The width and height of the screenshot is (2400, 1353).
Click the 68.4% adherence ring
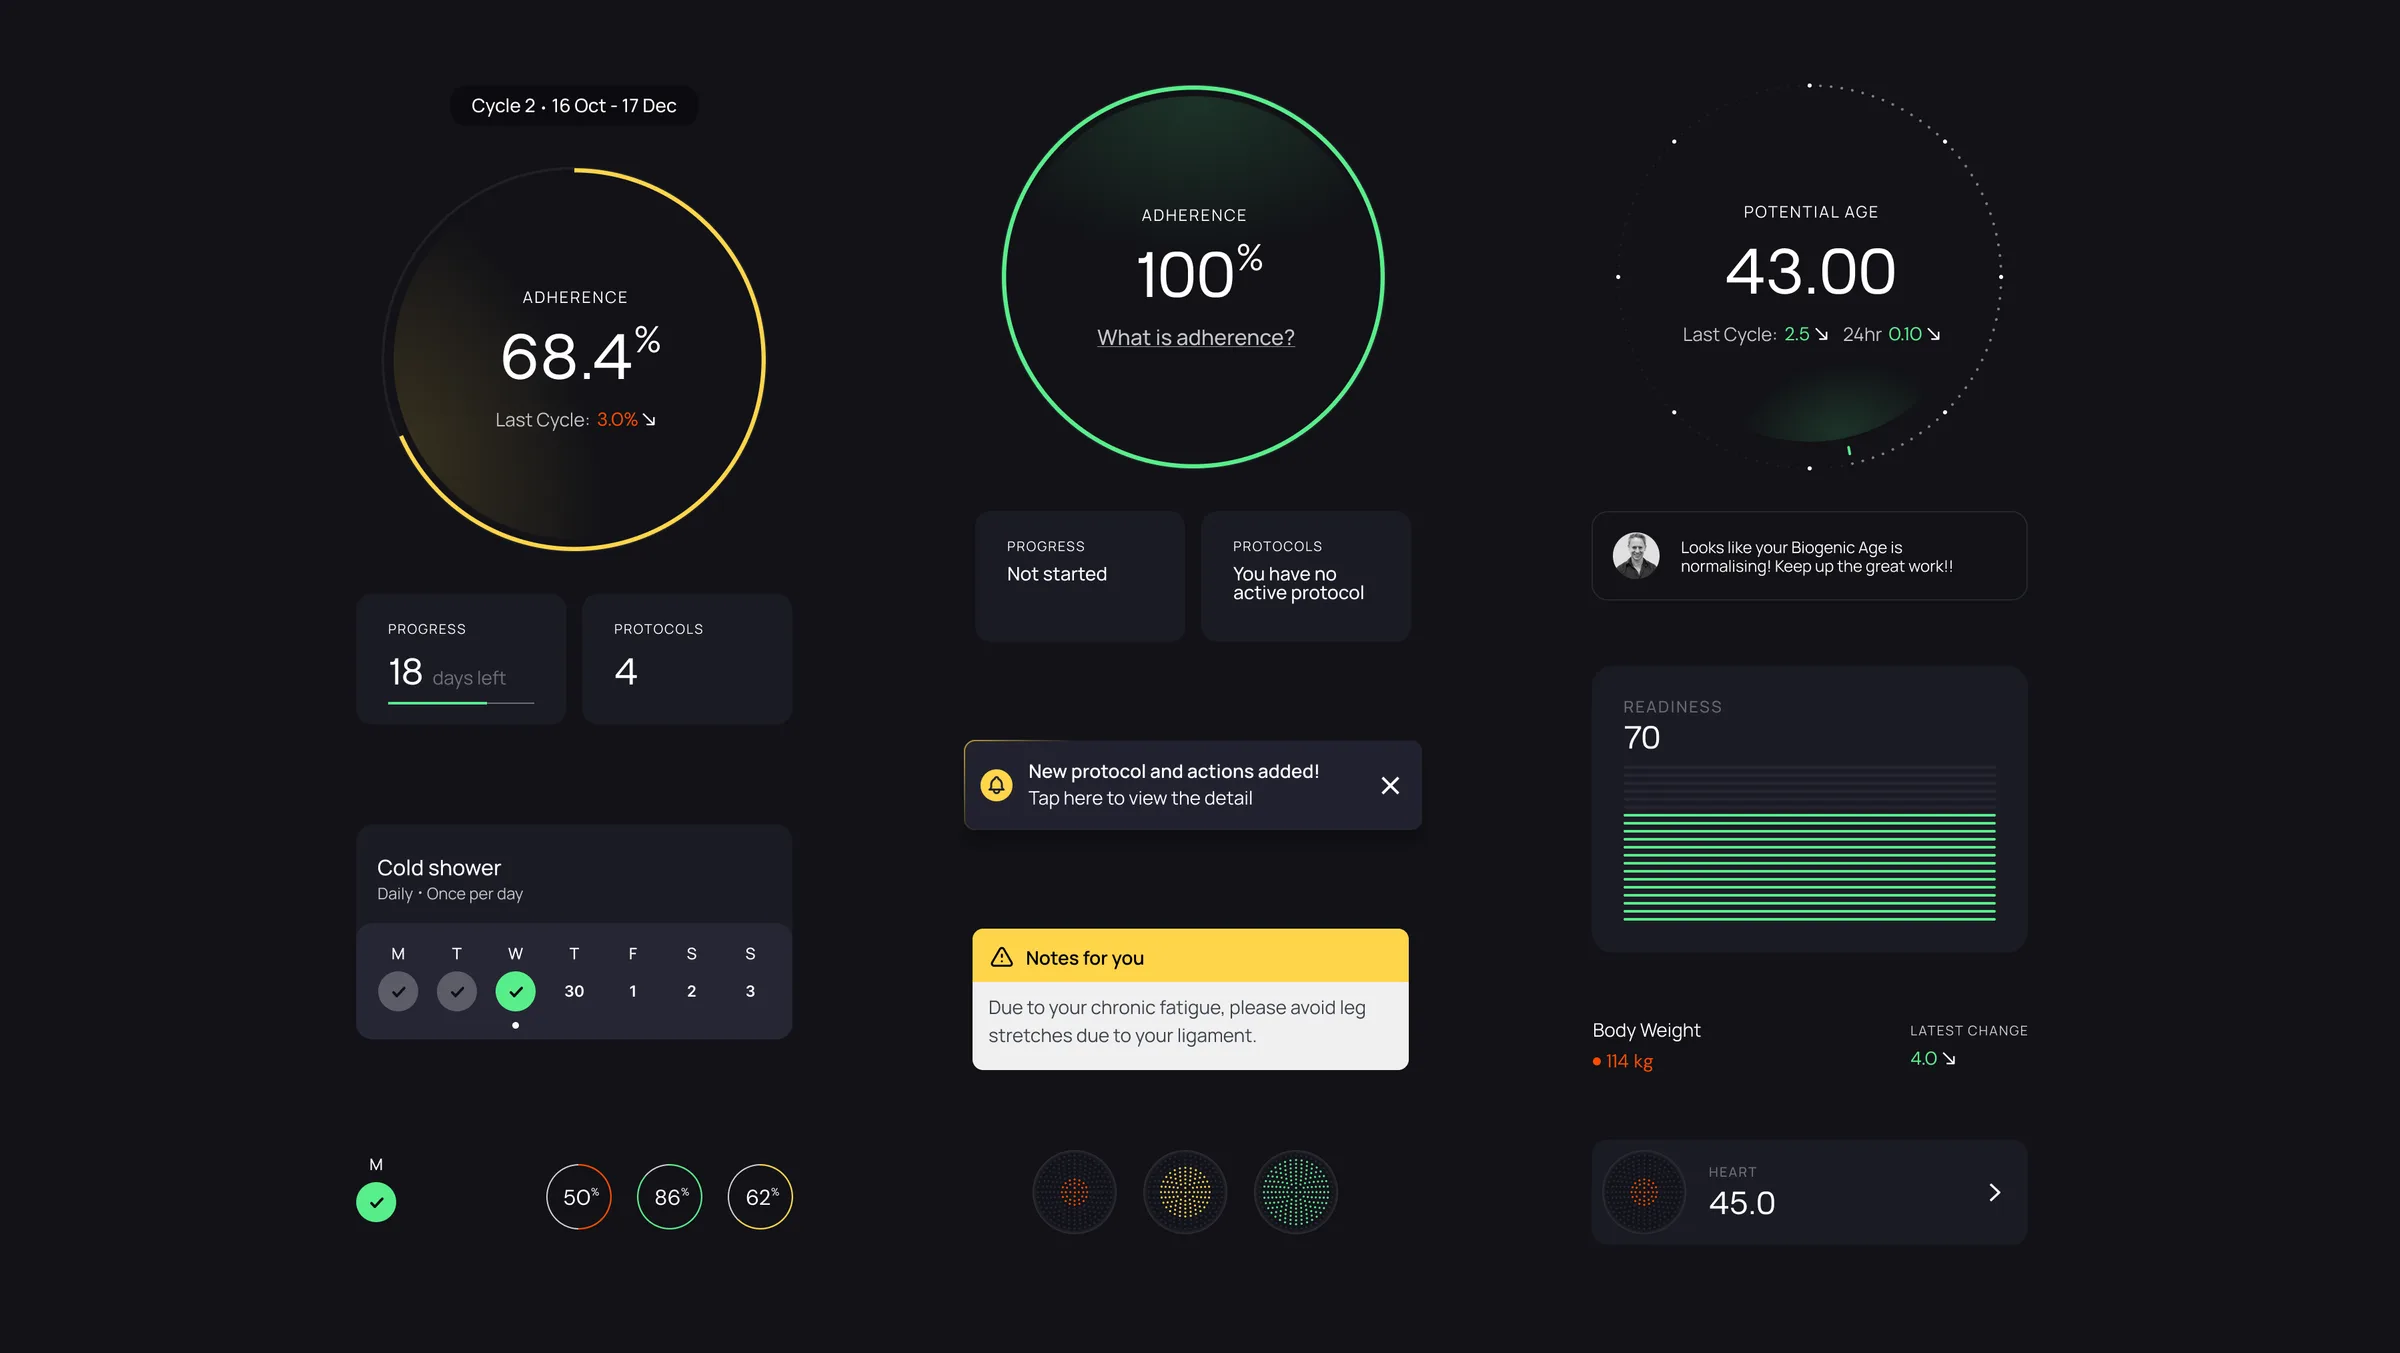click(x=574, y=359)
